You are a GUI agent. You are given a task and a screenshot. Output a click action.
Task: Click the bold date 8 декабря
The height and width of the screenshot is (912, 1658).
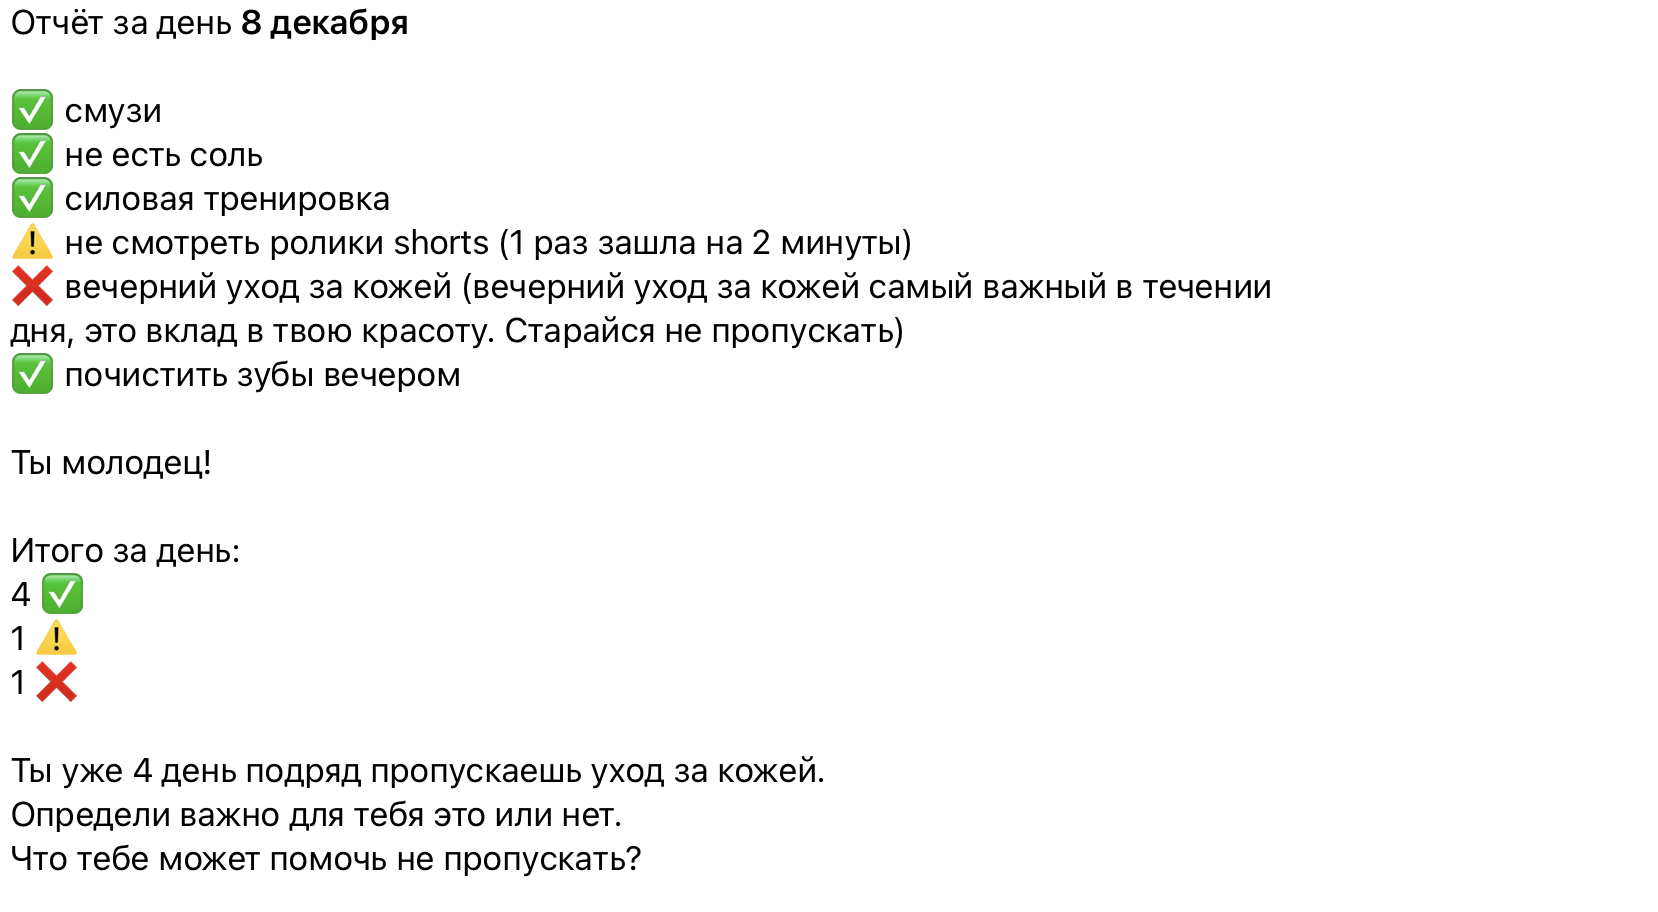click(324, 23)
